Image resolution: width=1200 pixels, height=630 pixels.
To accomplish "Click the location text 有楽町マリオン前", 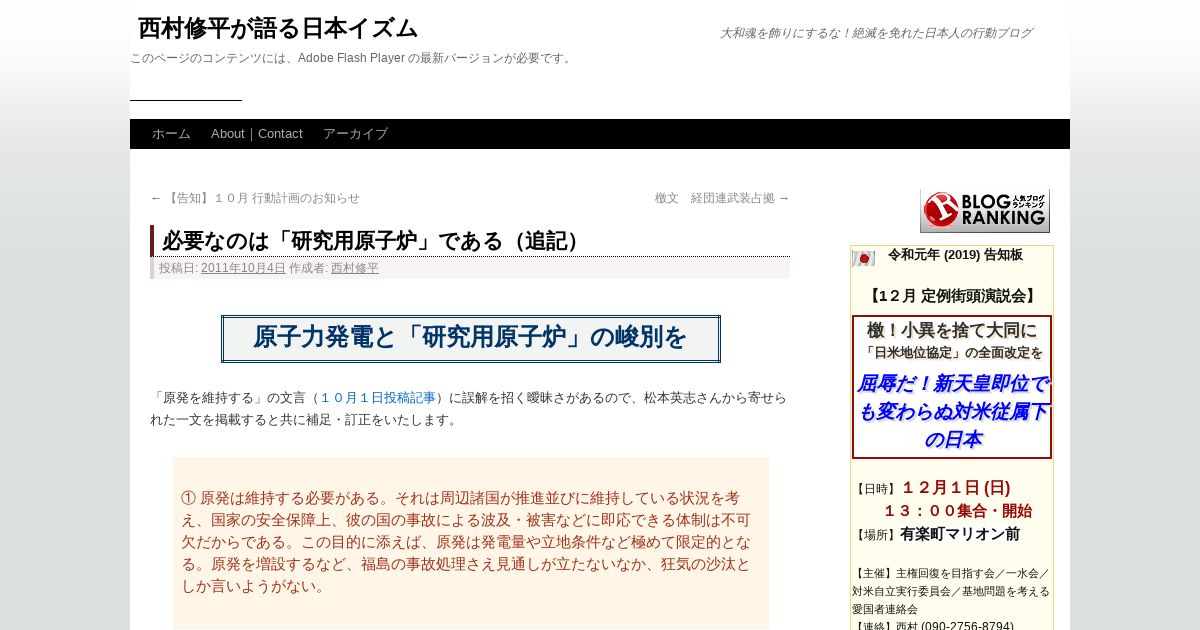I will (x=960, y=534).
